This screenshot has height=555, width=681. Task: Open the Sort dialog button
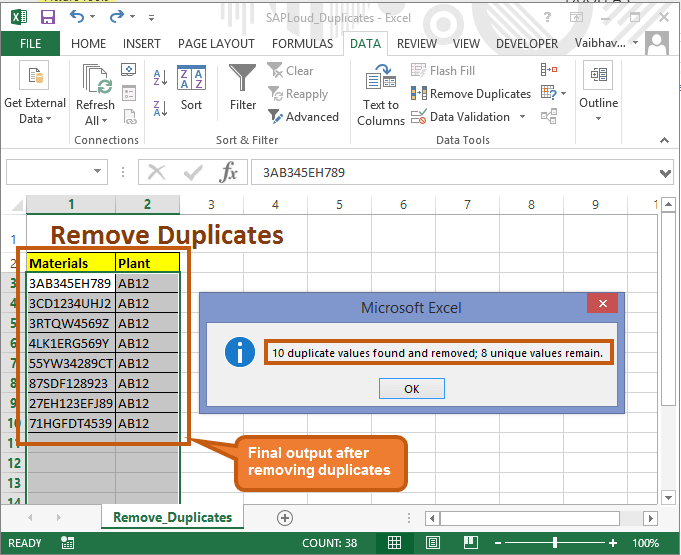pyautogui.click(x=191, y=87)
